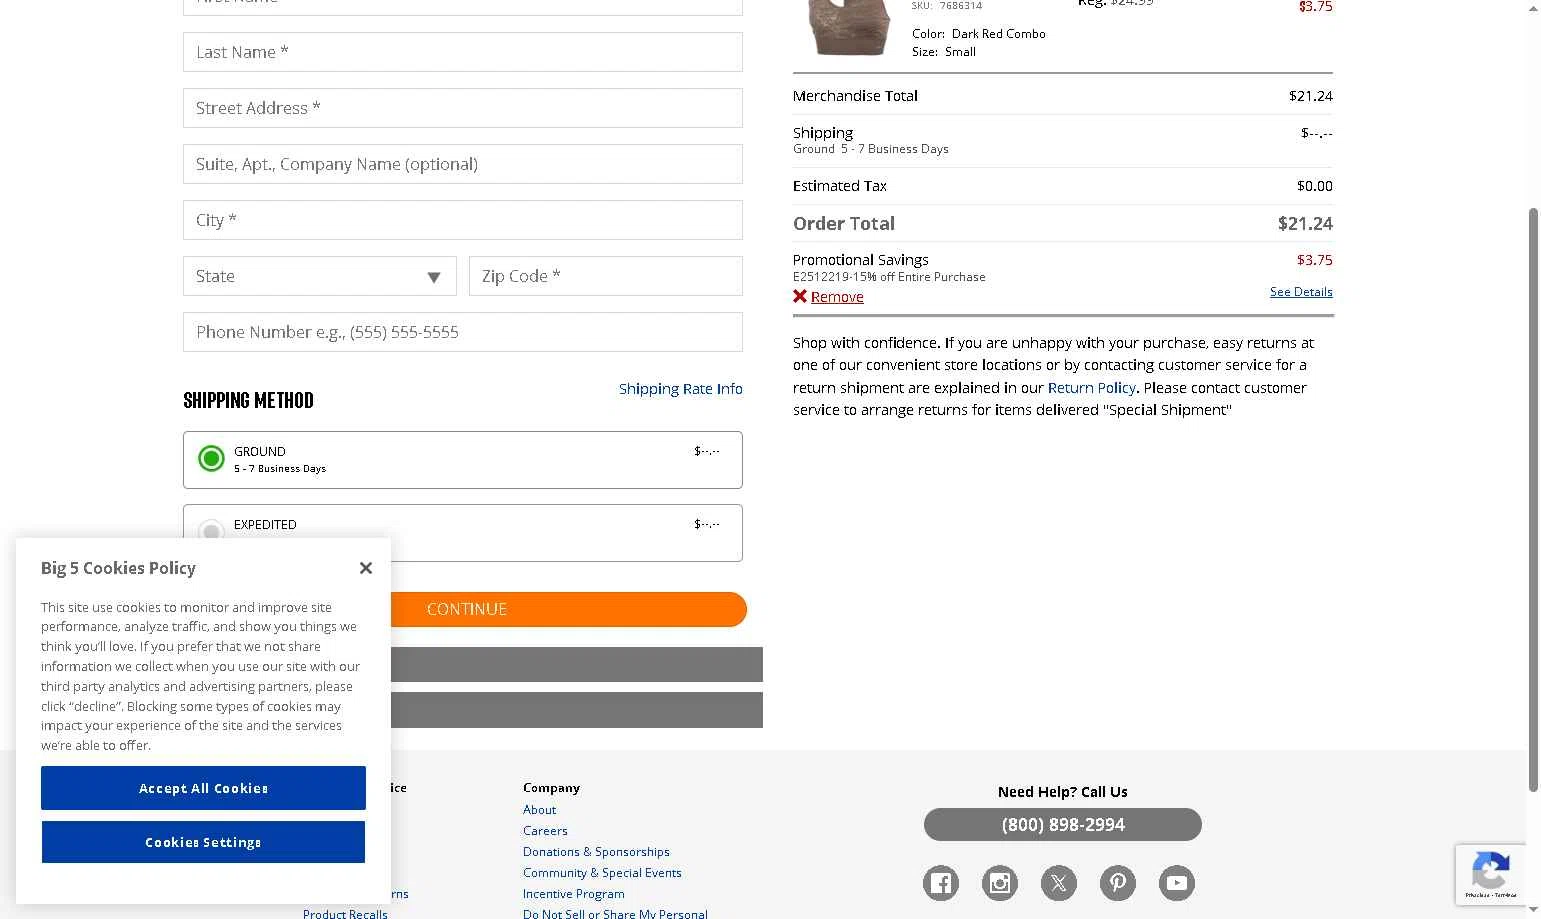This screenshot has width=1541, height=919.
Task: Open the Big 5 Facebook page icon
Action: coord(940,883)
